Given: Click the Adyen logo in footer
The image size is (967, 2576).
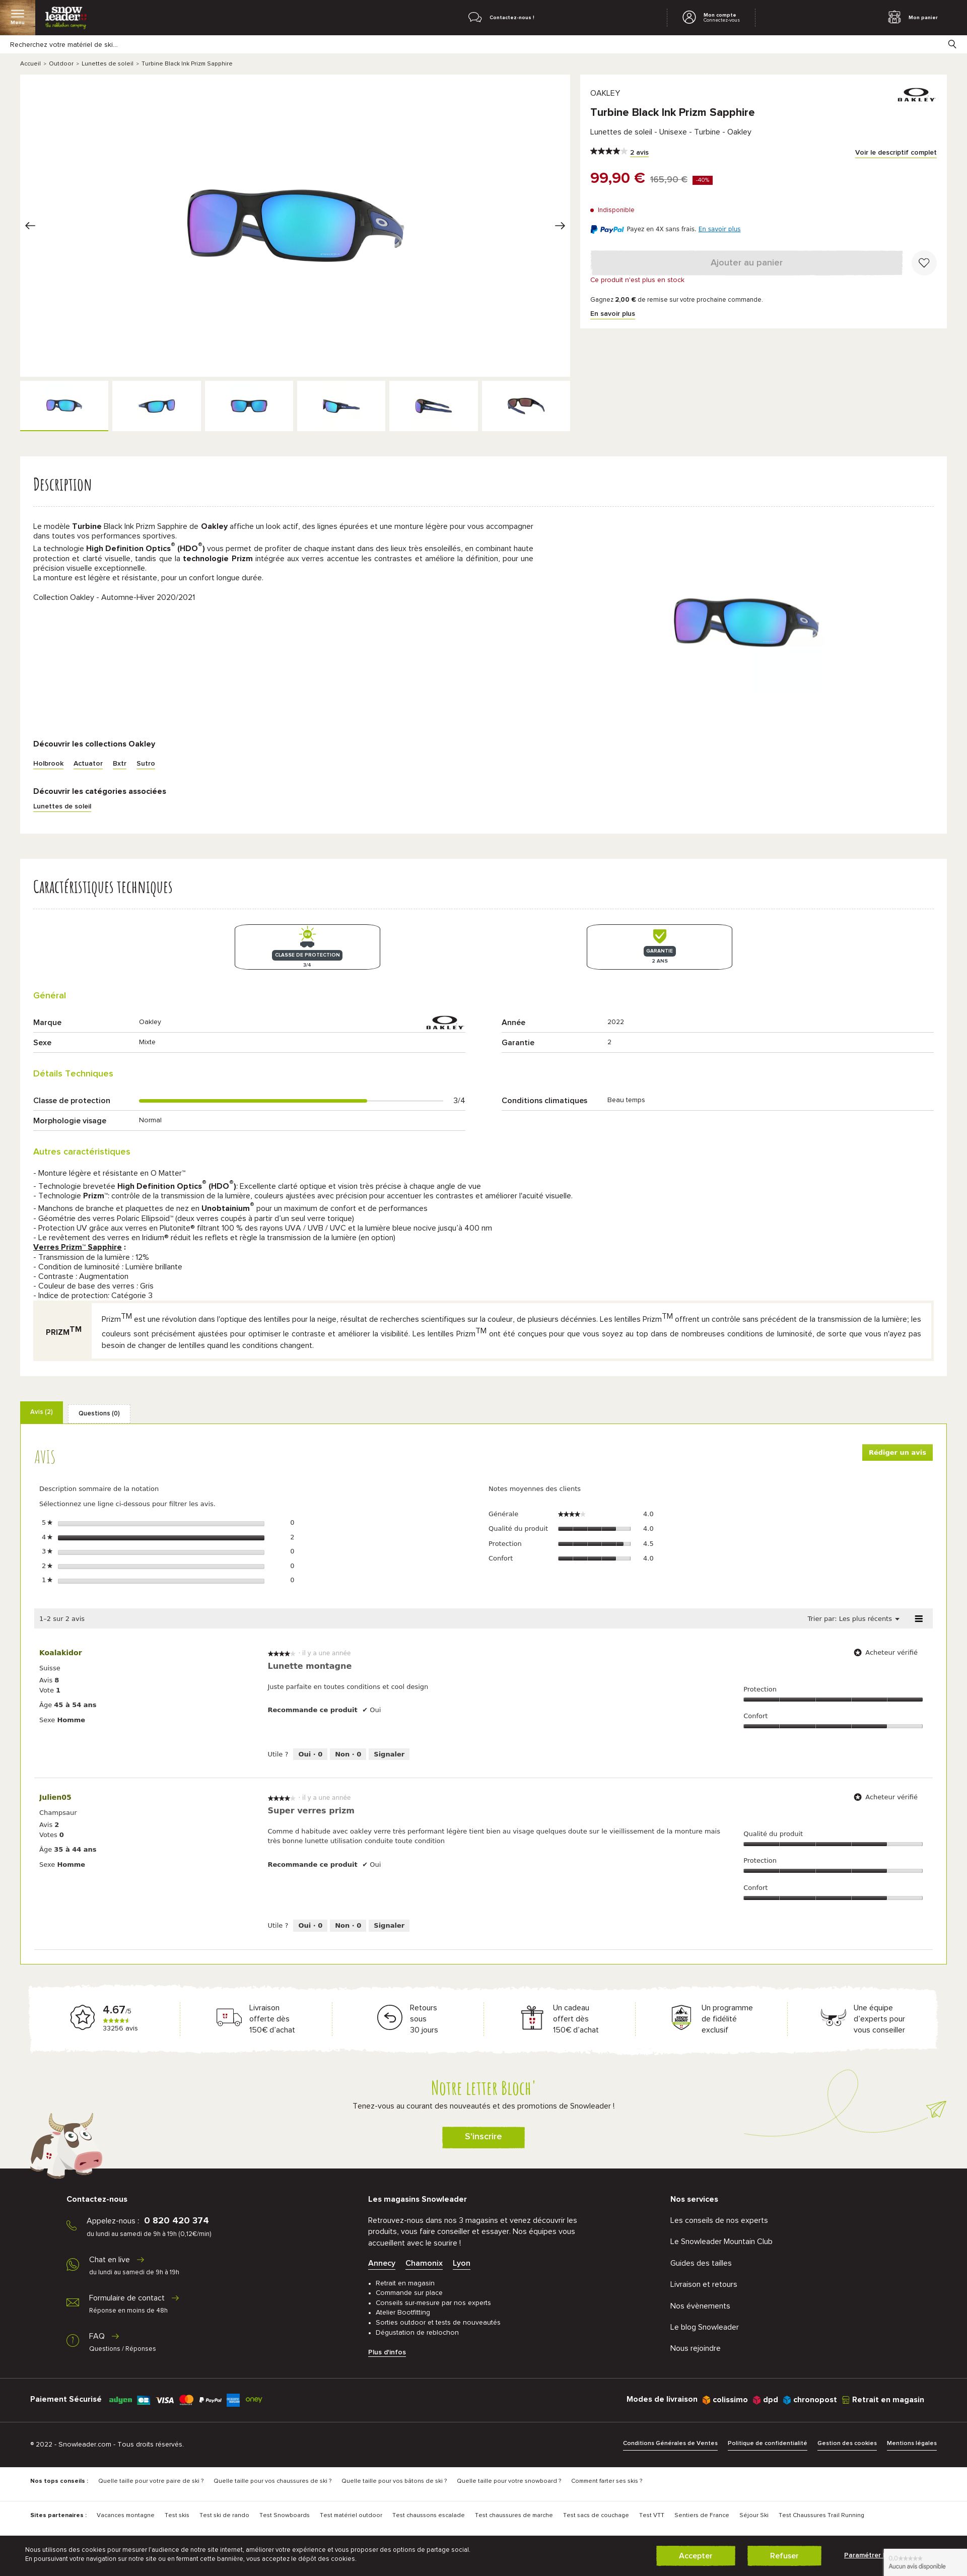Looking at the screenshot, I should 120,2399.
